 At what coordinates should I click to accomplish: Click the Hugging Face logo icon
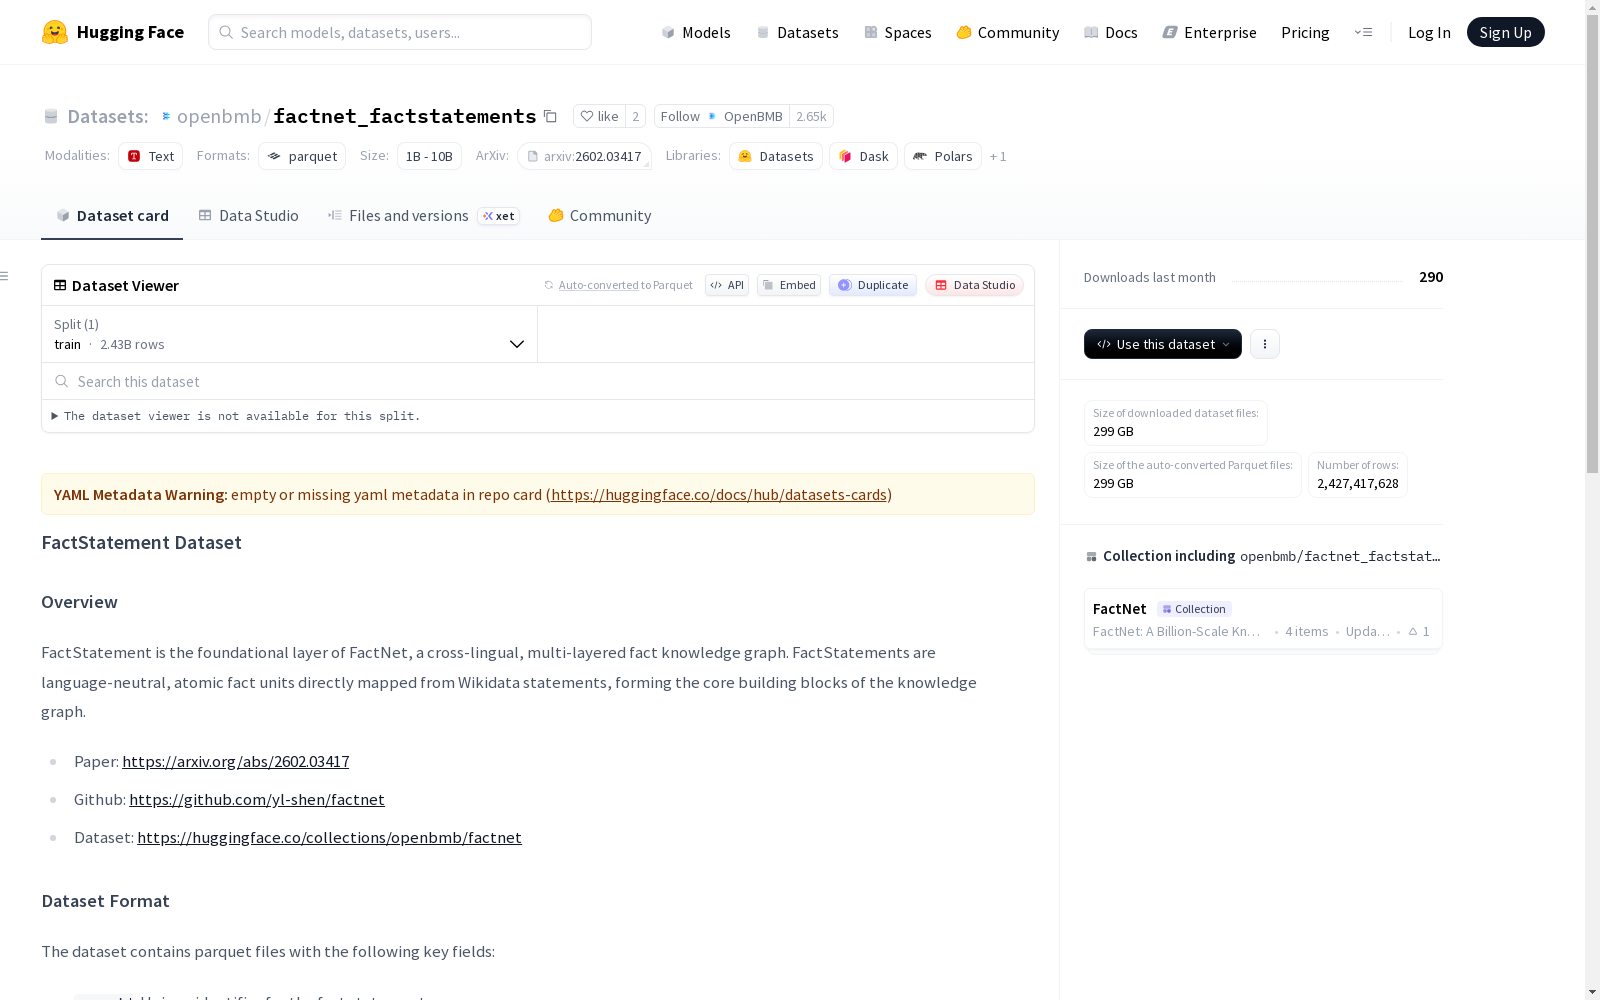click(55, 32)
